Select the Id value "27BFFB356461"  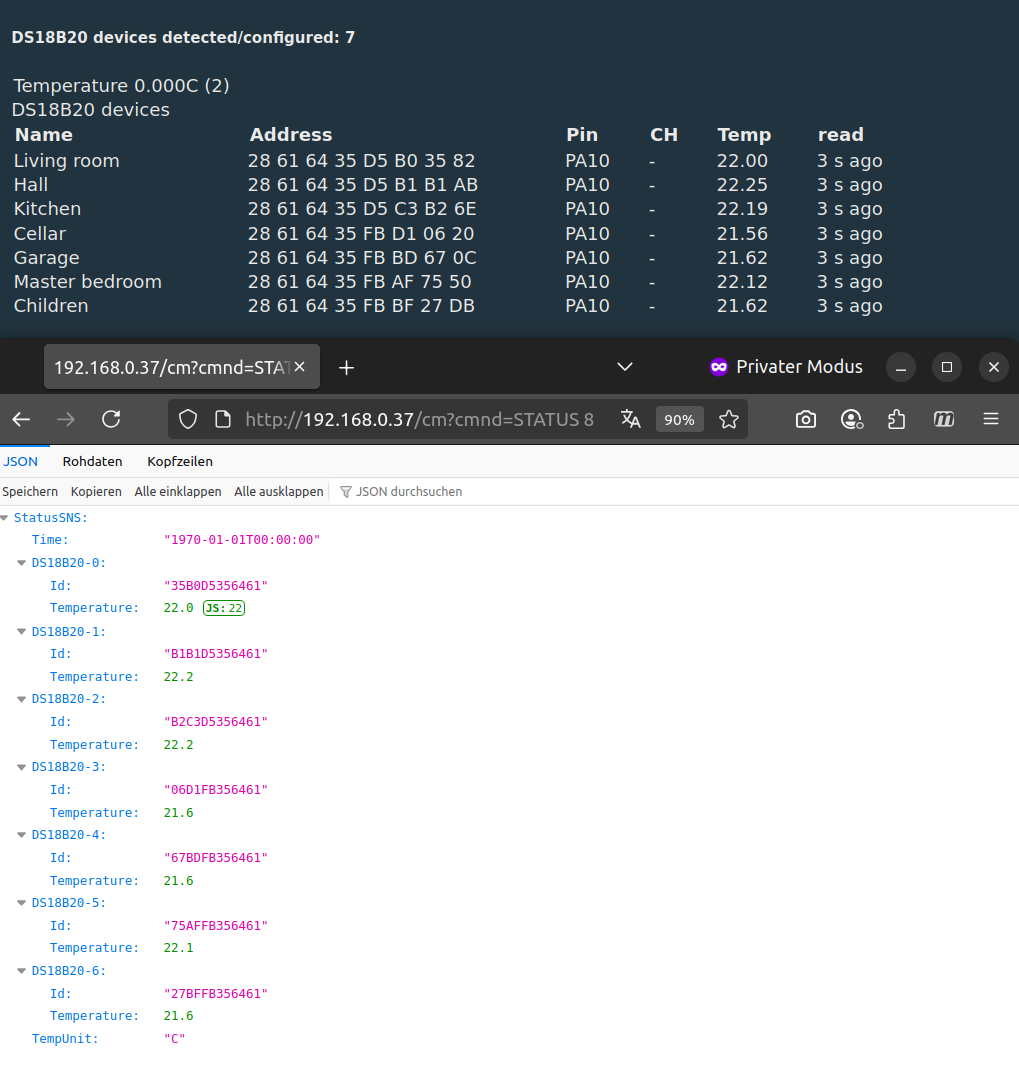coord(216,993)
